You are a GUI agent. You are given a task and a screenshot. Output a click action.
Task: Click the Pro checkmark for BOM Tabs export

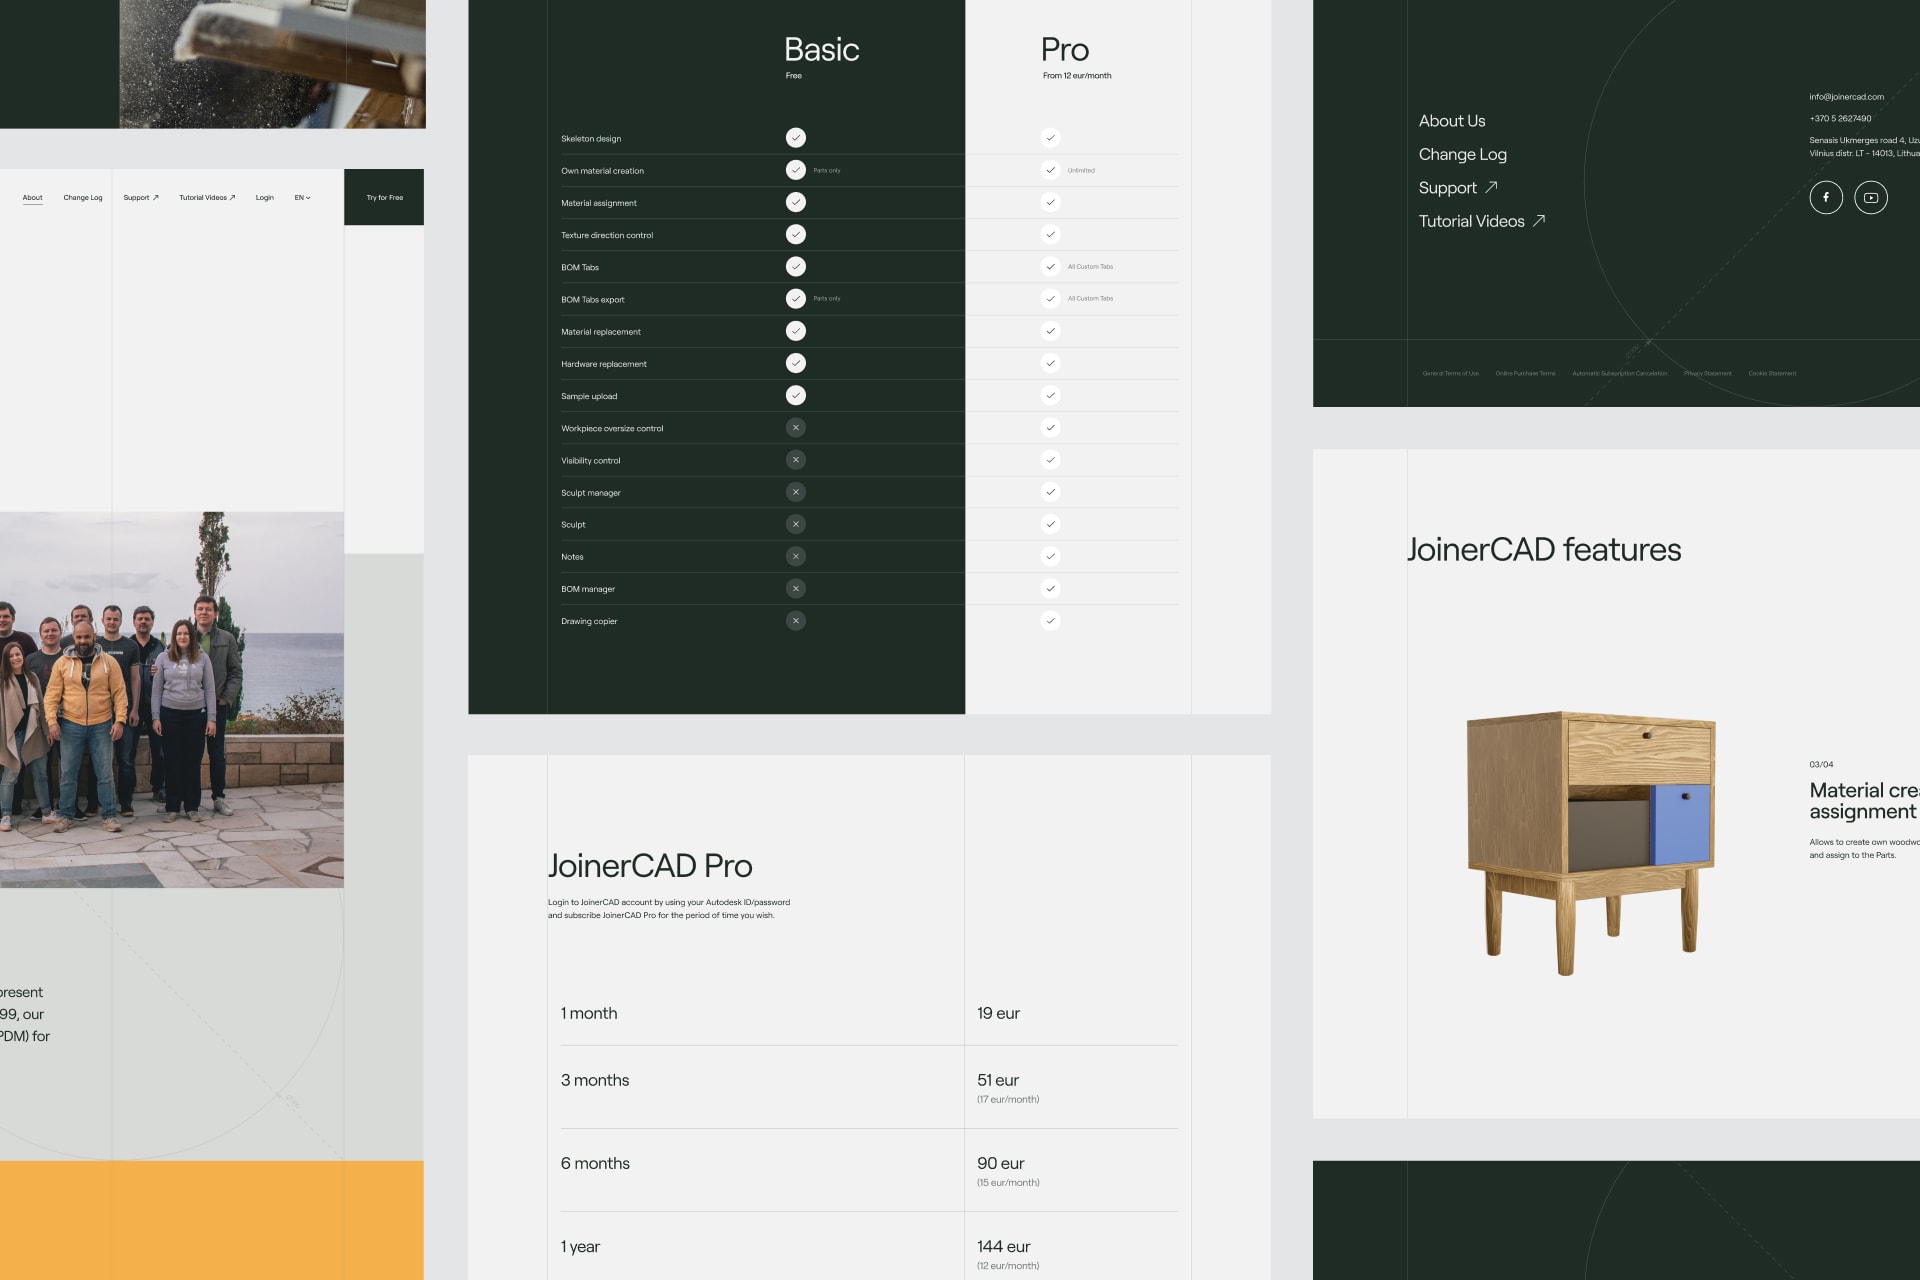[1050, 298]
